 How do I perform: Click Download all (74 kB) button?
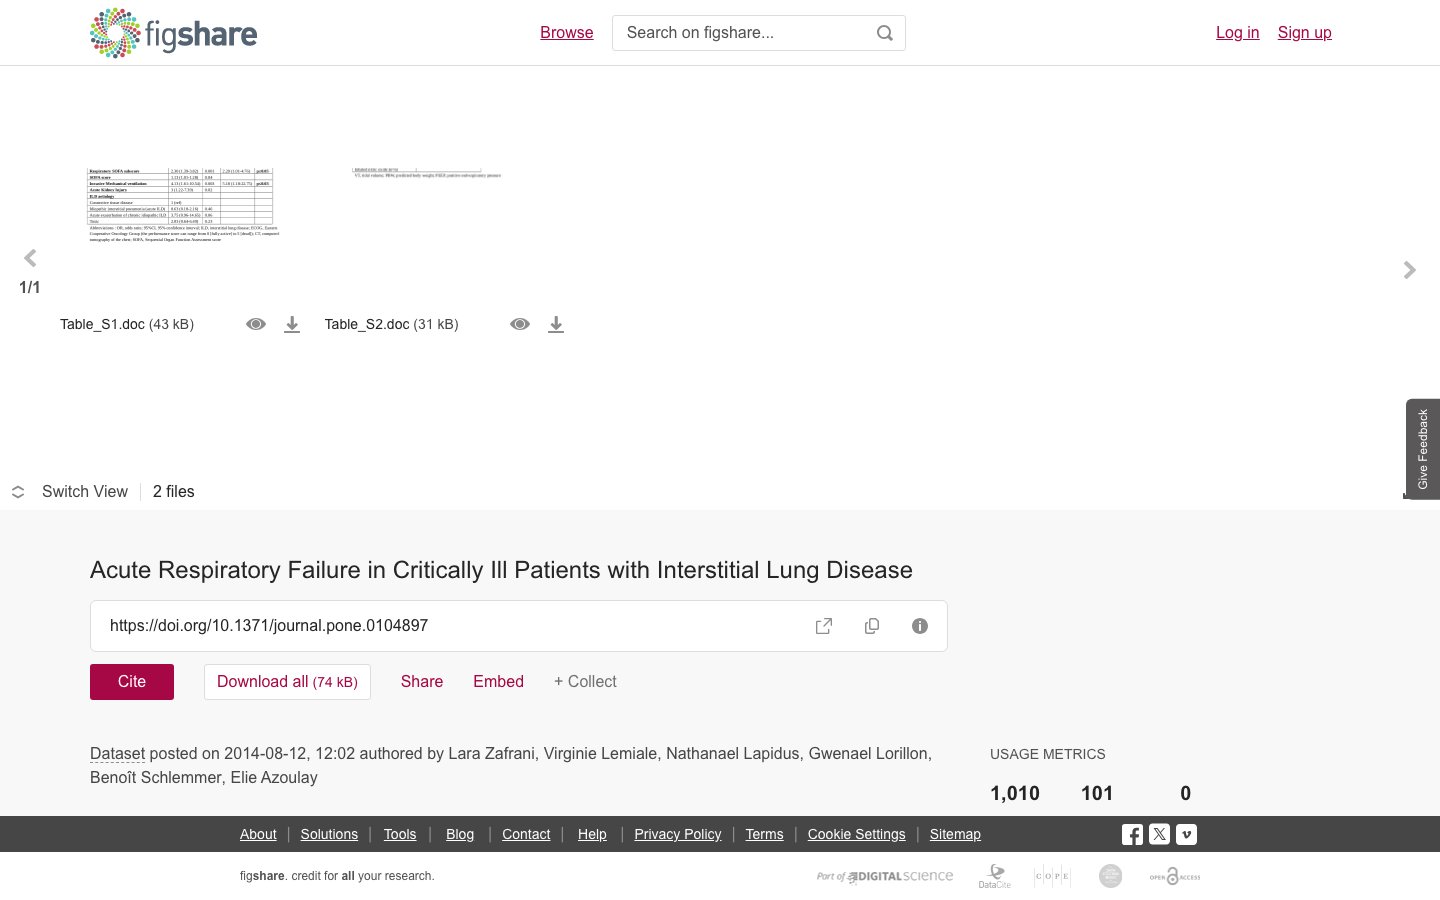pos(287,682)
